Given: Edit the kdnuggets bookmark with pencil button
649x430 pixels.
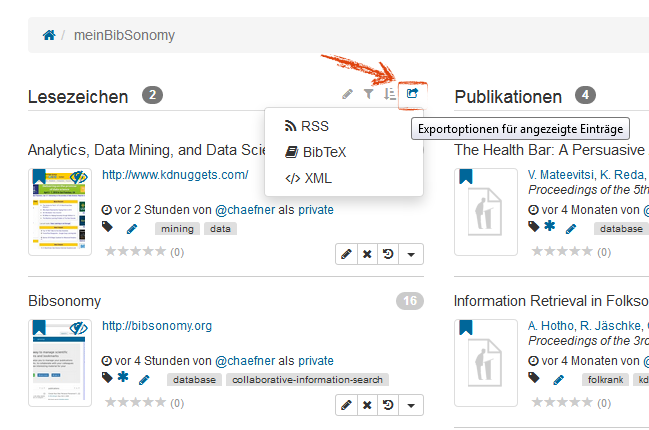Looking at the screenshot, I should pyautogui.click(x=346, y=254).
